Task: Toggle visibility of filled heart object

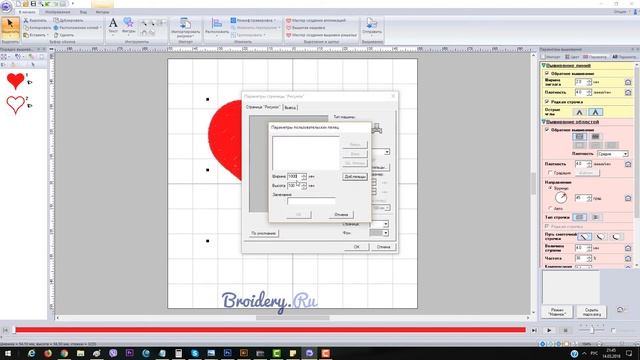Action: coord(29,82)
